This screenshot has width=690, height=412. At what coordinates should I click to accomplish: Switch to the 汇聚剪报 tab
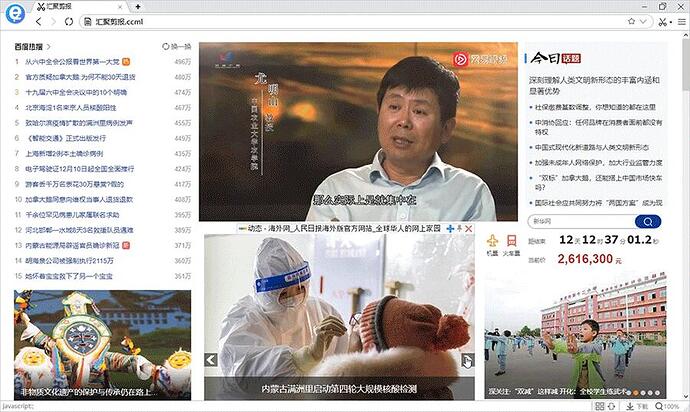[65, 6]
